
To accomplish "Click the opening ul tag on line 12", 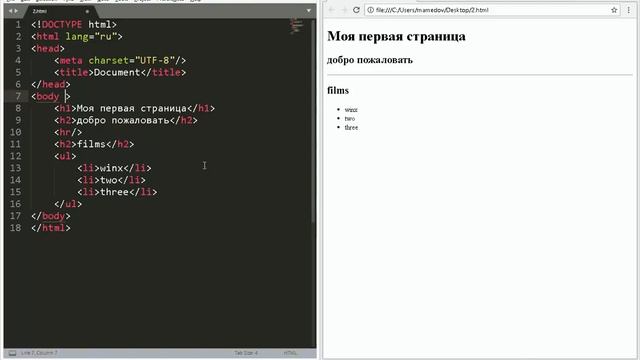I will pyautogui.click(x=65, y=156).
